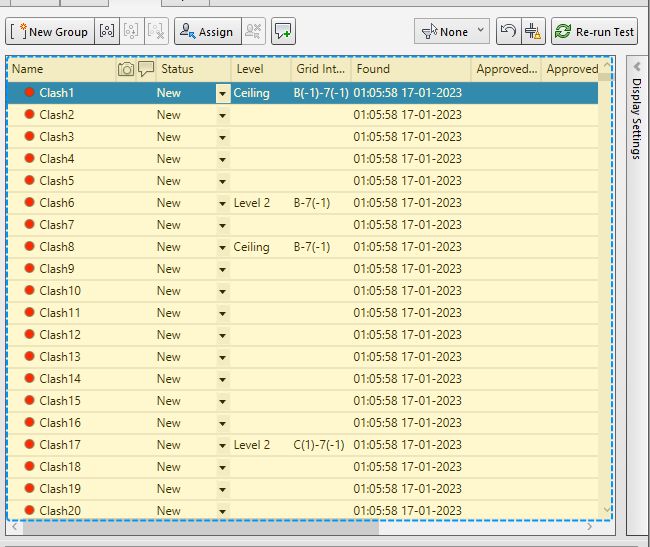Open the Assign clash dialog
This screenshot has height=547, width=650.
(x=205, y=32)
